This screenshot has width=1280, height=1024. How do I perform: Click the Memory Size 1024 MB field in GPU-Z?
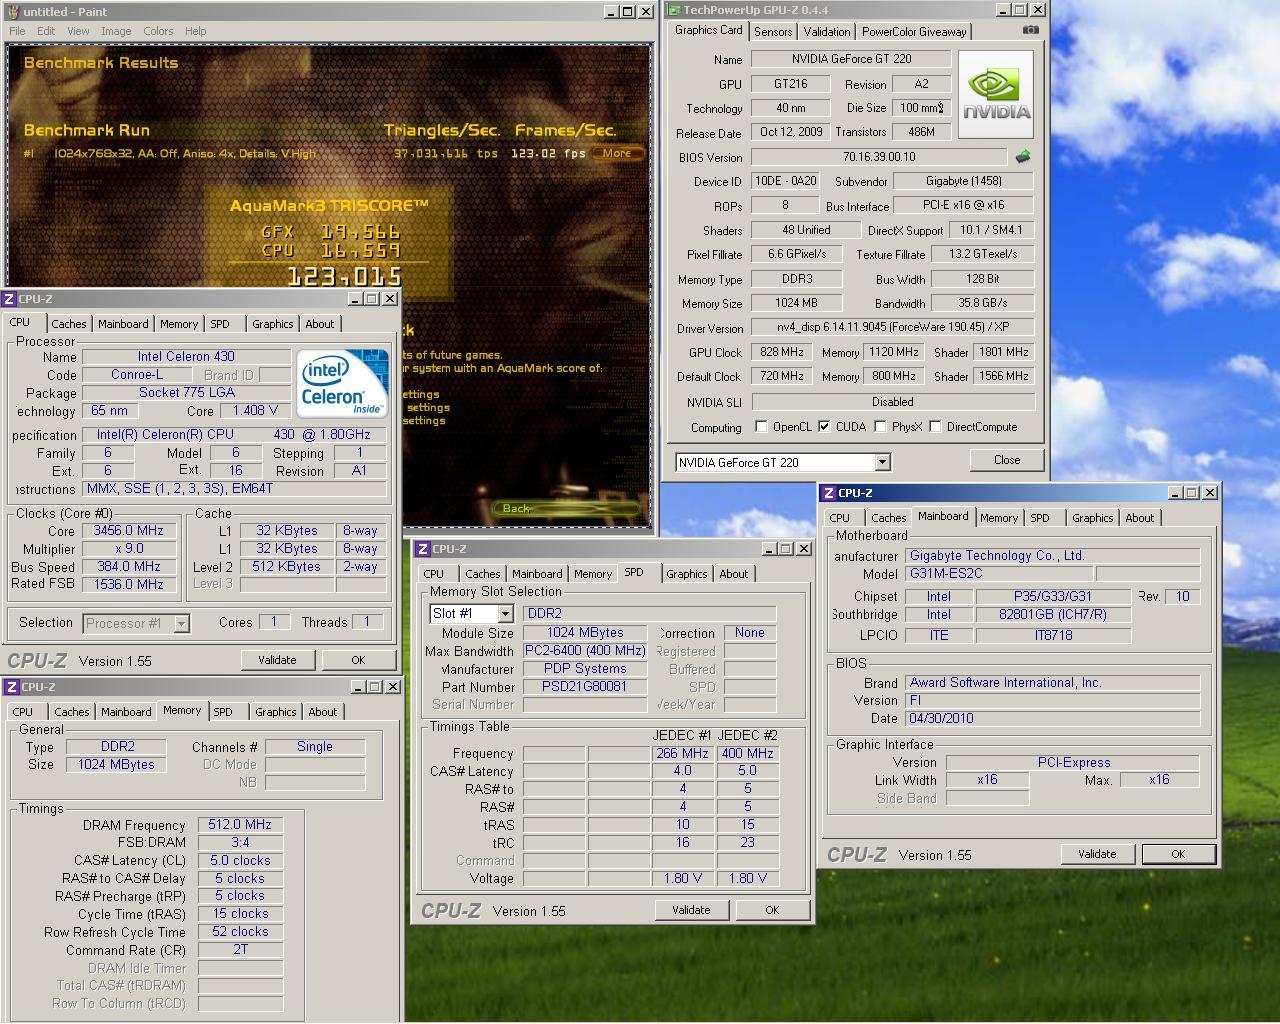(x=796, y=303)
